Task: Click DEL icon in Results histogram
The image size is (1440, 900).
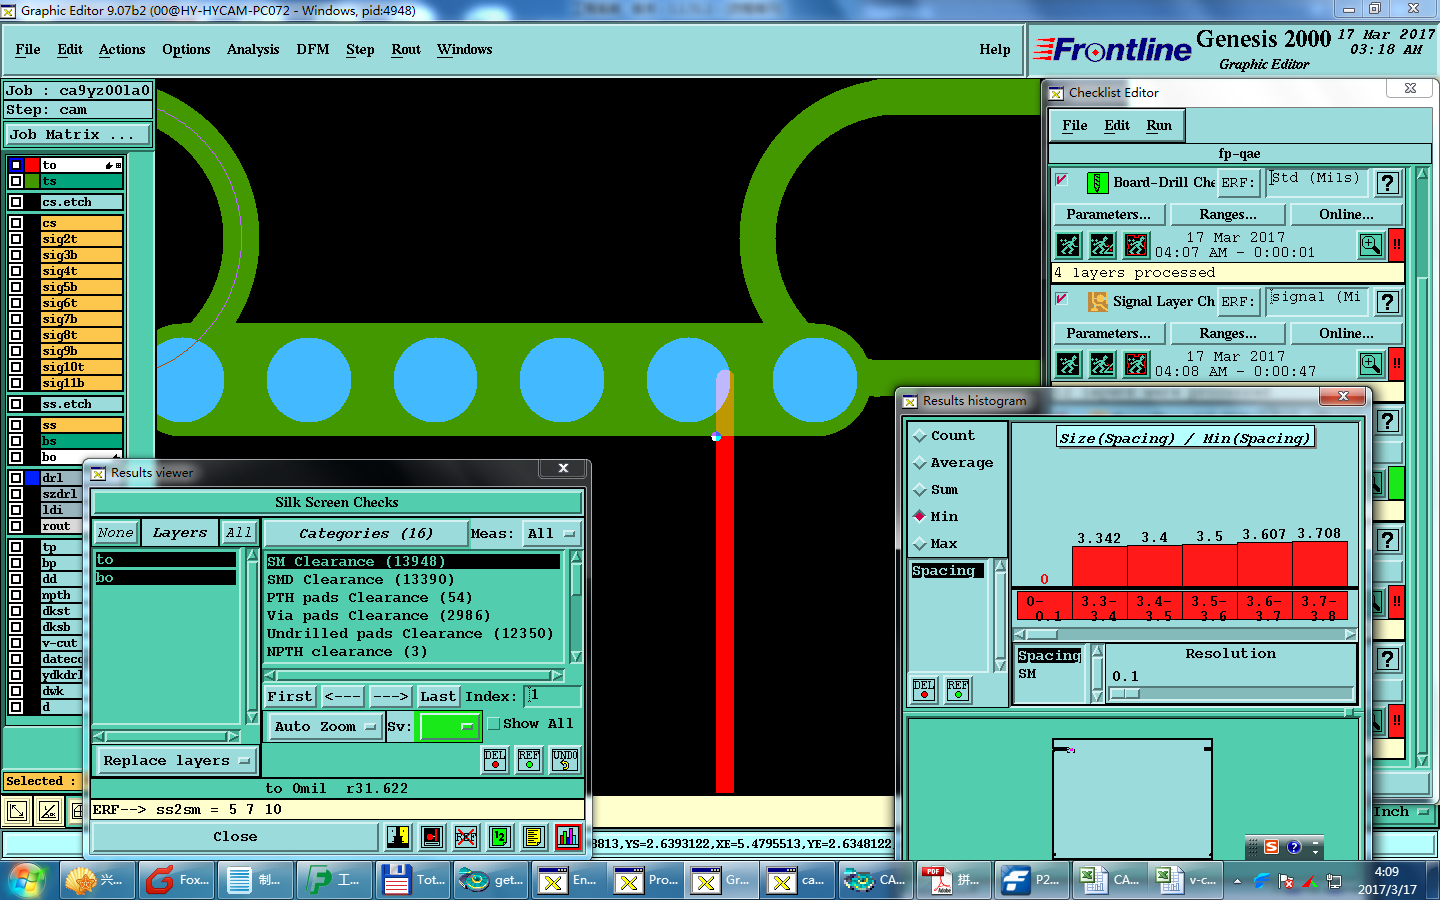Action: [x=924, y=690]
